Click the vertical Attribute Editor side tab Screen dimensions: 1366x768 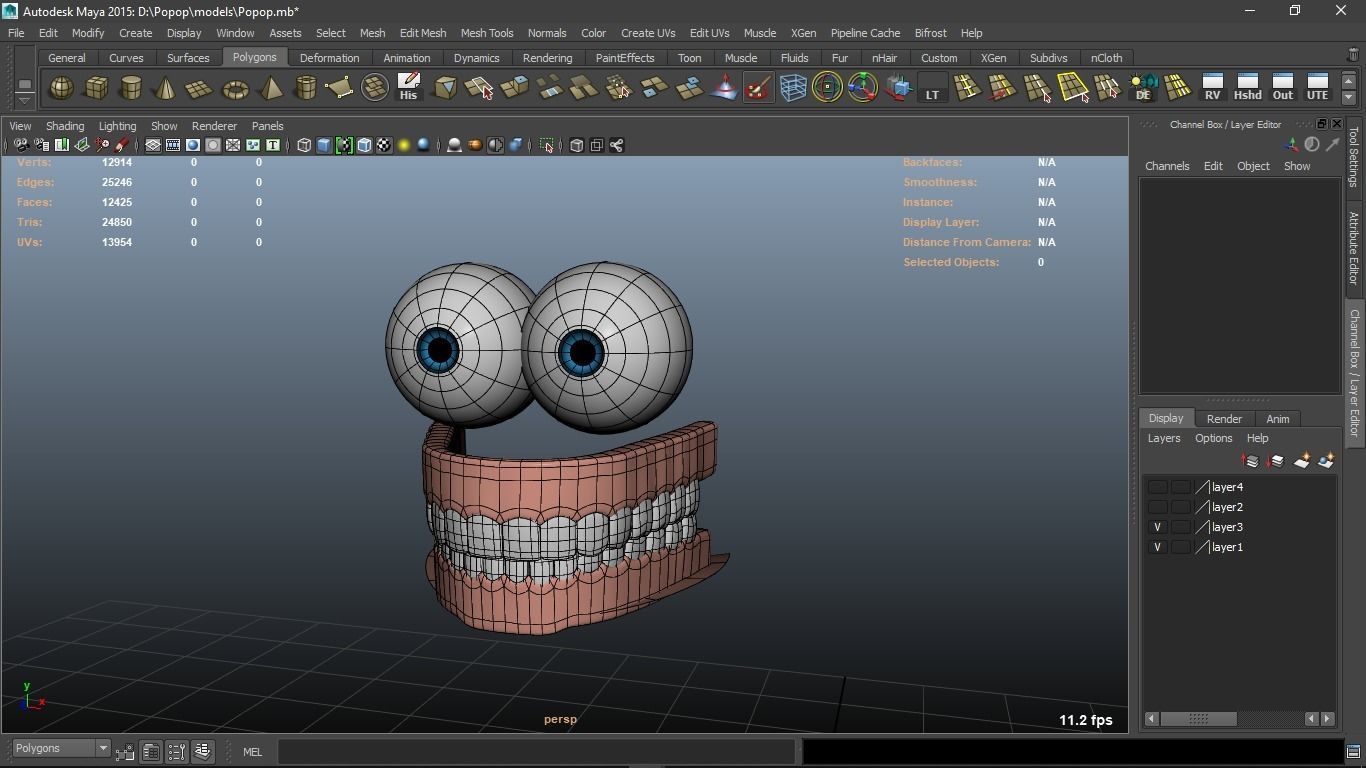[x=1355, y=247]
